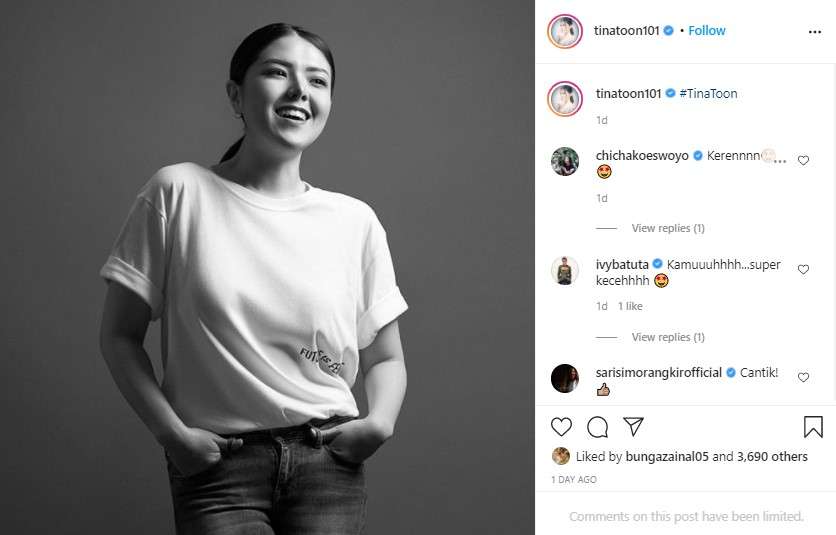Open sarisimorangkirofficial's avatar
The image size is (836, 535).
(x=565, y=378)
